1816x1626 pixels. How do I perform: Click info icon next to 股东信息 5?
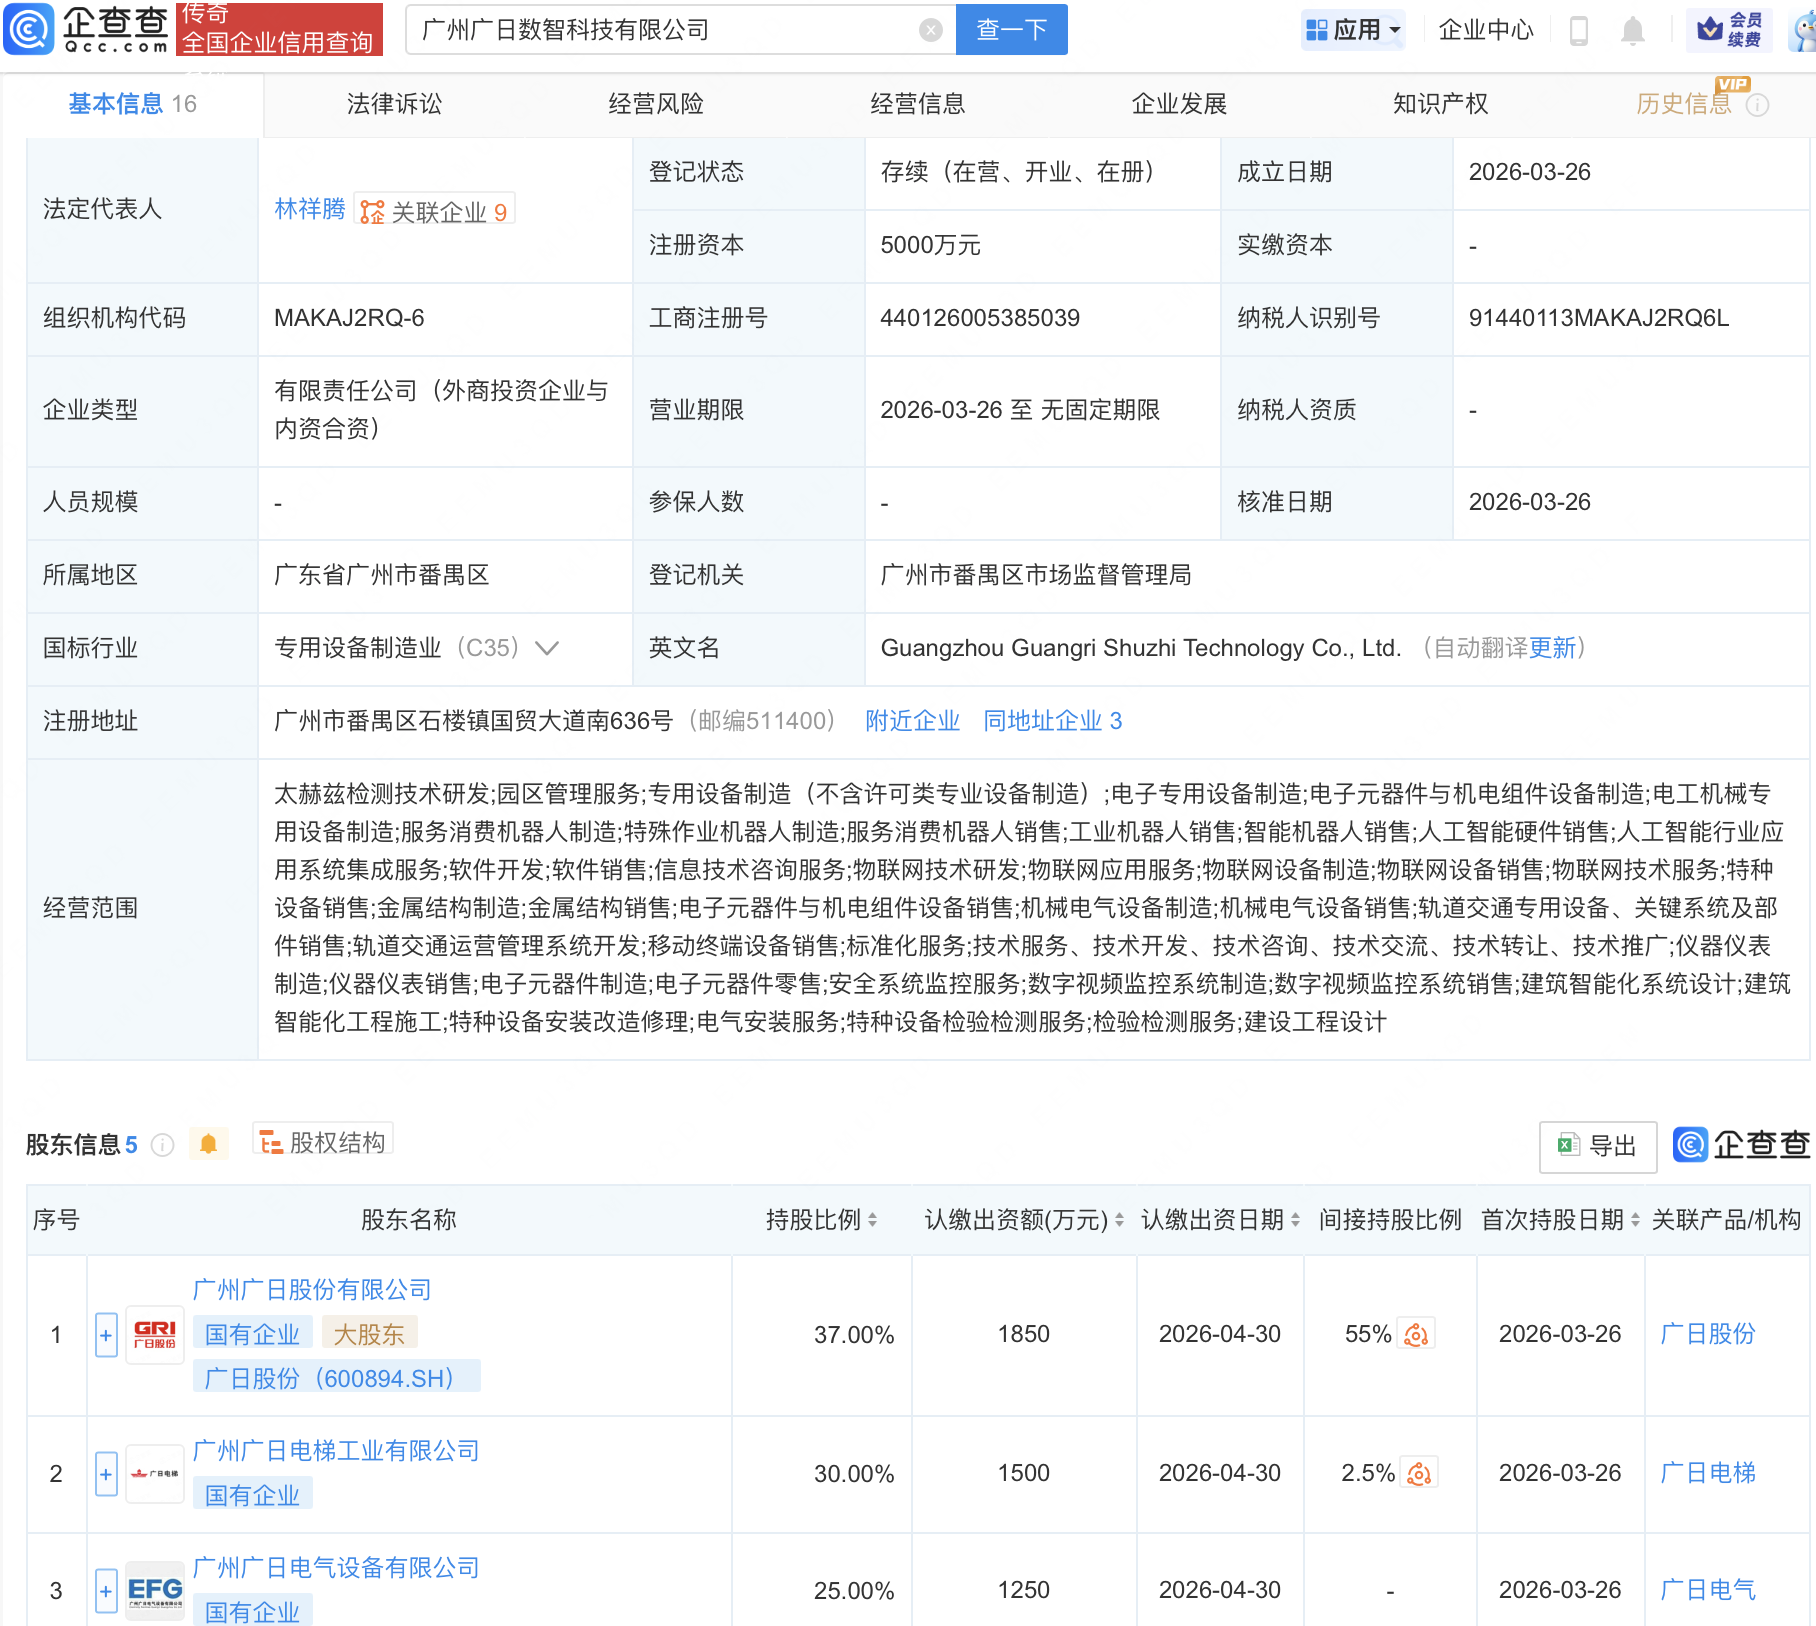point(162,1145)
